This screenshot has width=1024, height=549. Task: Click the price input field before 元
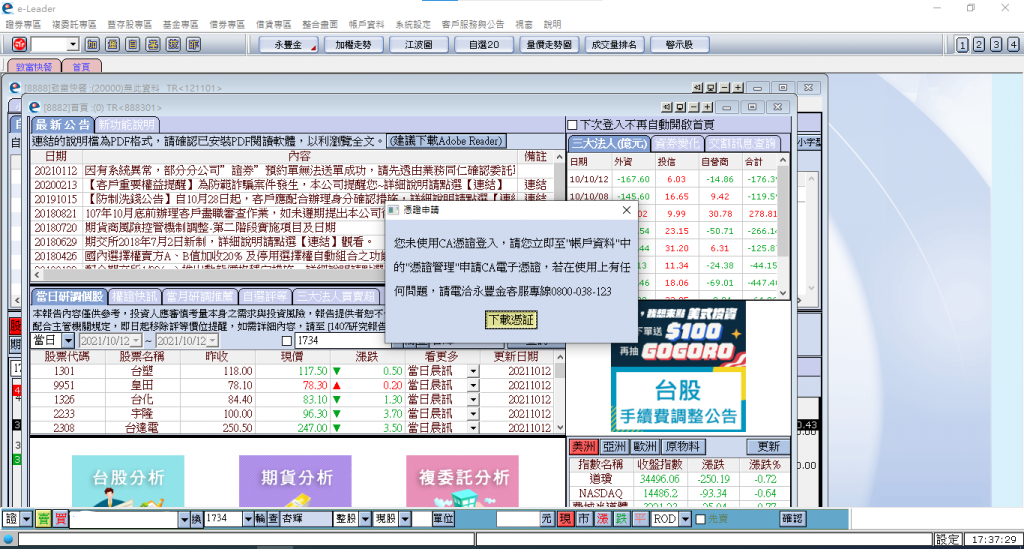(517, 519)
